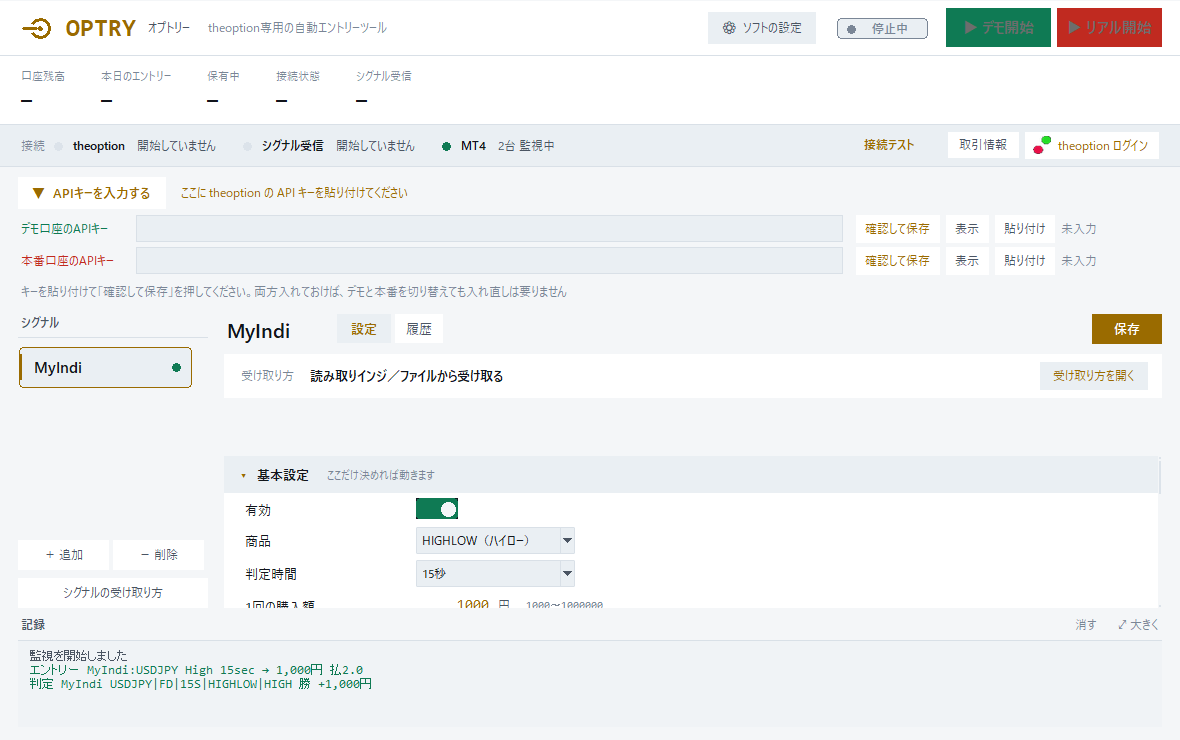Image resolution: width=1180 pixels, height=740 pixels.
Task: Click the MT4 2台 監視中 status
Action: (x=498, y=146)
